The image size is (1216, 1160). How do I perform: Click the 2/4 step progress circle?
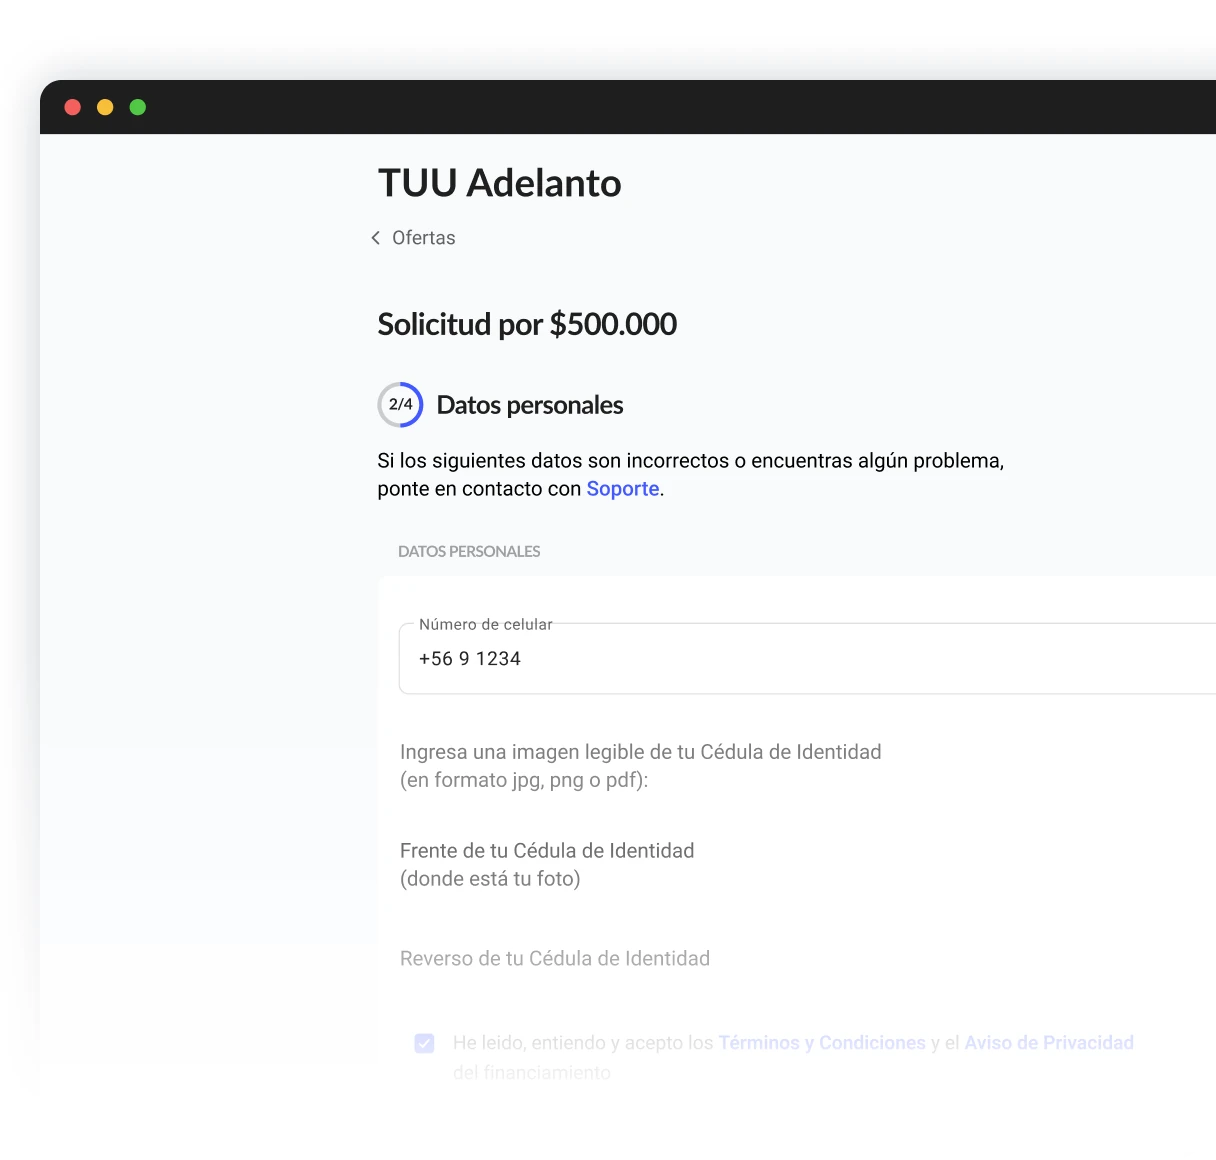(x=400, y=405)
